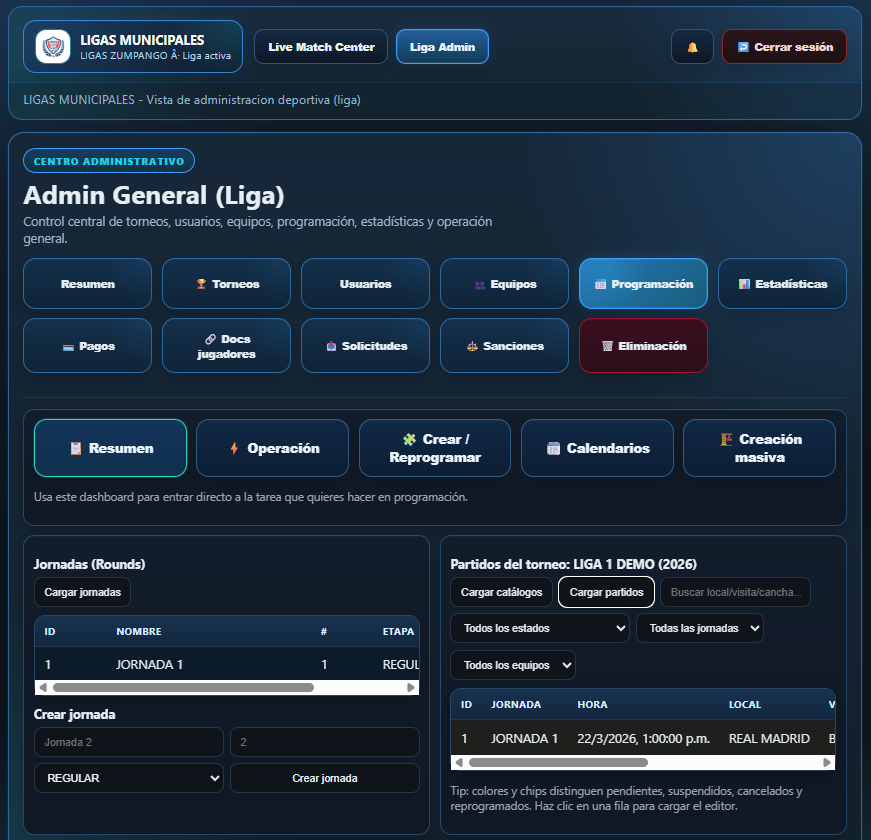Click the Cerrar sesión button
The width and height of the screenshot is (871, 840).
(x=784, y=47)
